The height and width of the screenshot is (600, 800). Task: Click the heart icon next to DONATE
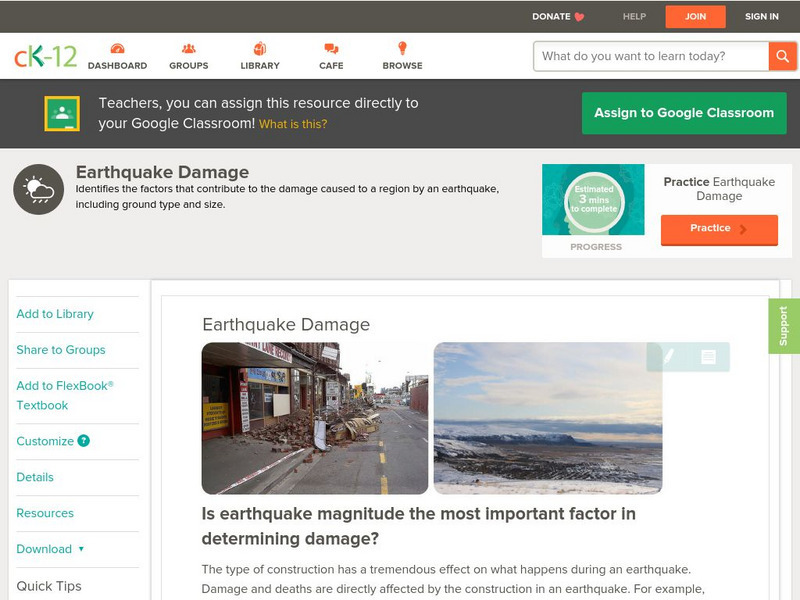[578, 16]
